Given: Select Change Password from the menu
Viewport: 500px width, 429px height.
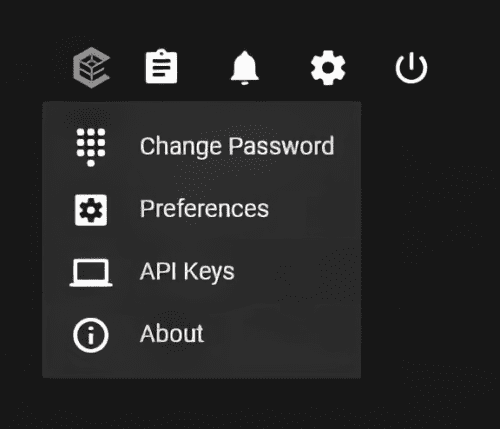Looking at the screenshot, I should (x=202, y=147).
